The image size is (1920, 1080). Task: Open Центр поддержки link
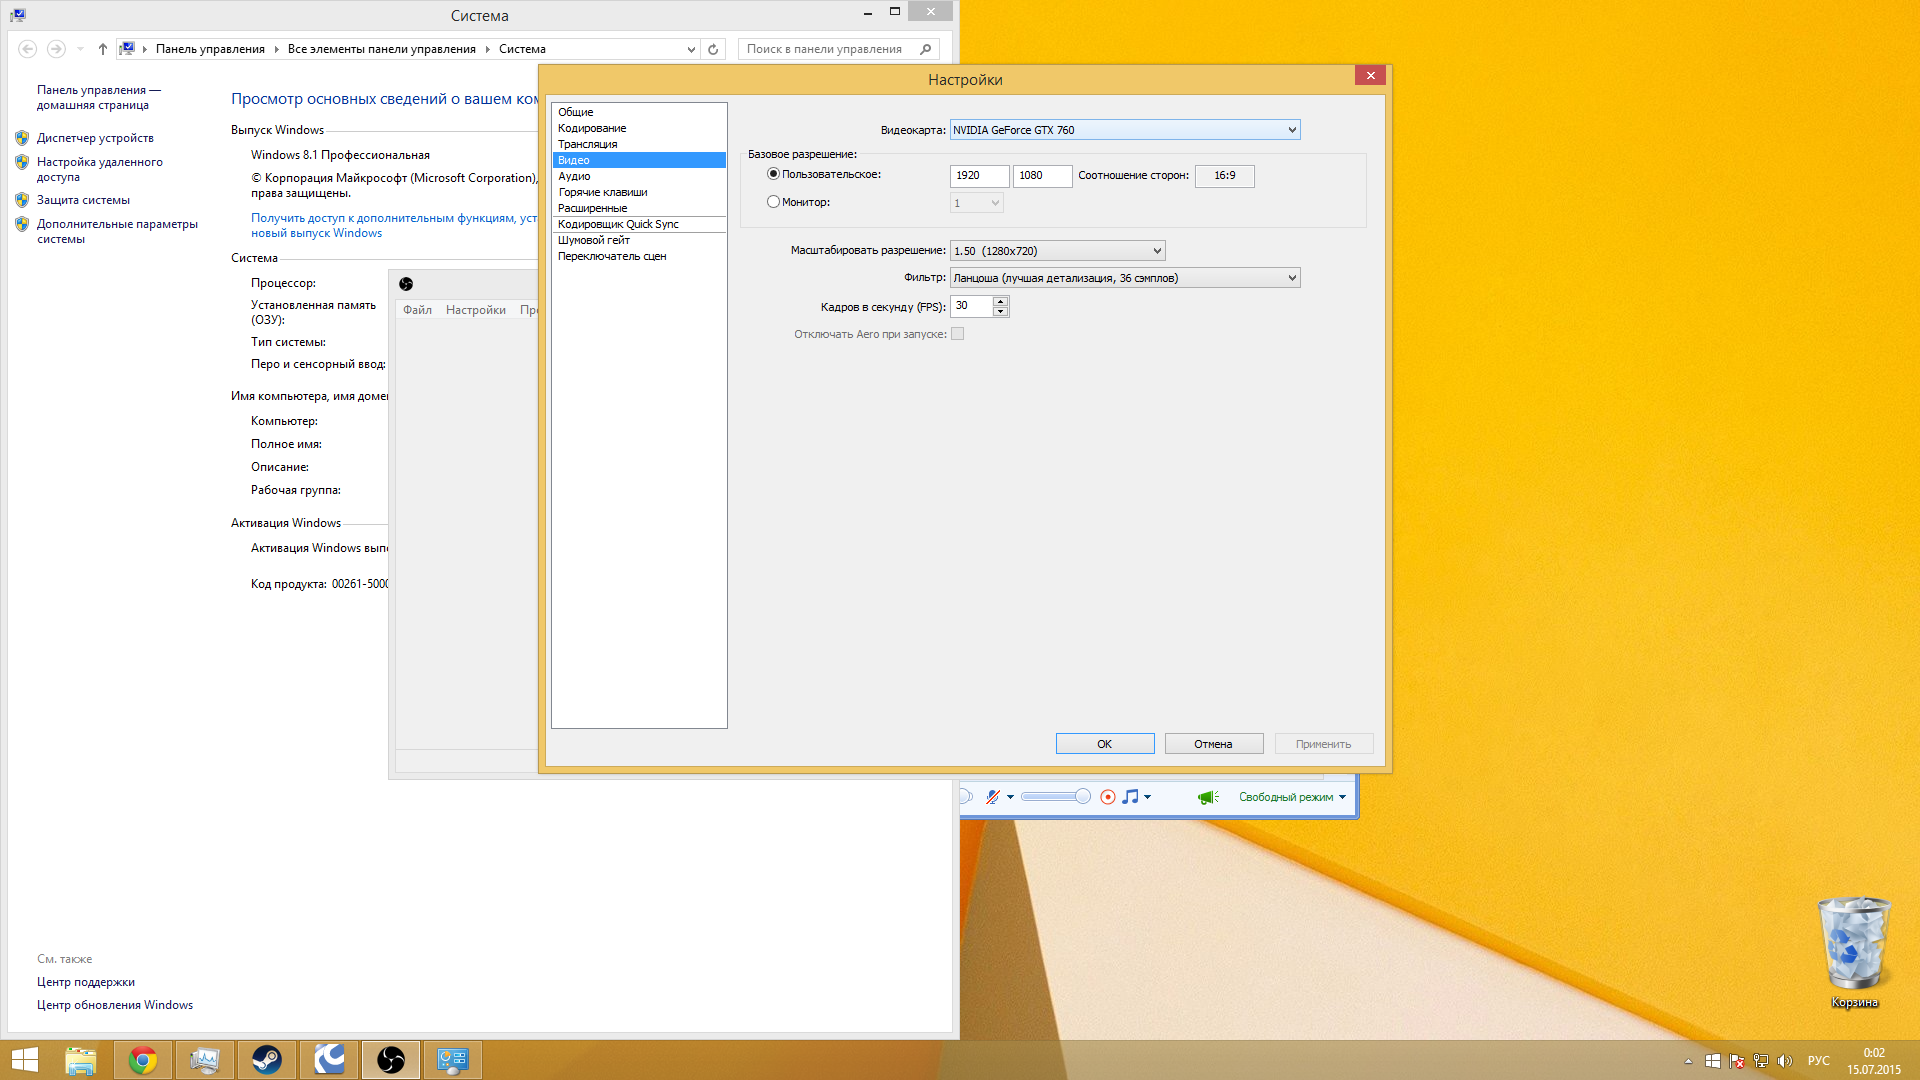(x=86, y=982)
